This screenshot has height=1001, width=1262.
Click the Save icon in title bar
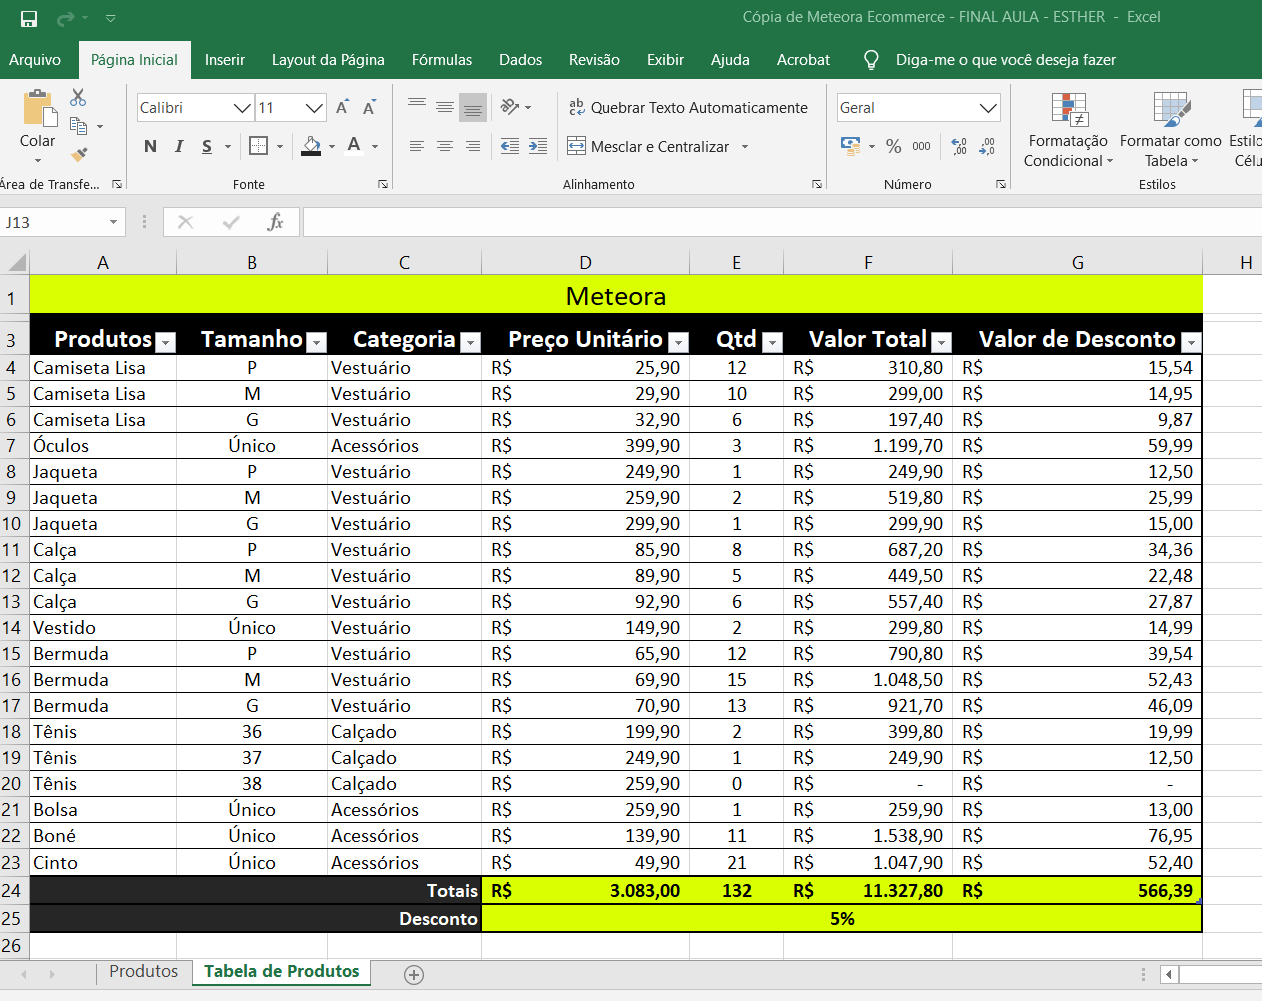29,18
